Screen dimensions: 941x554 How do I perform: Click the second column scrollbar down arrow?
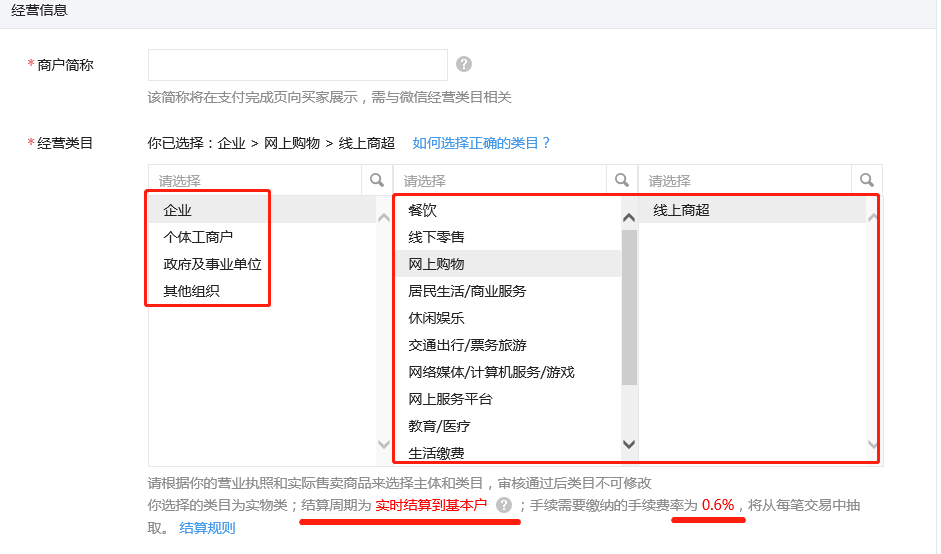pyautogui.click(x=629, y=443)
